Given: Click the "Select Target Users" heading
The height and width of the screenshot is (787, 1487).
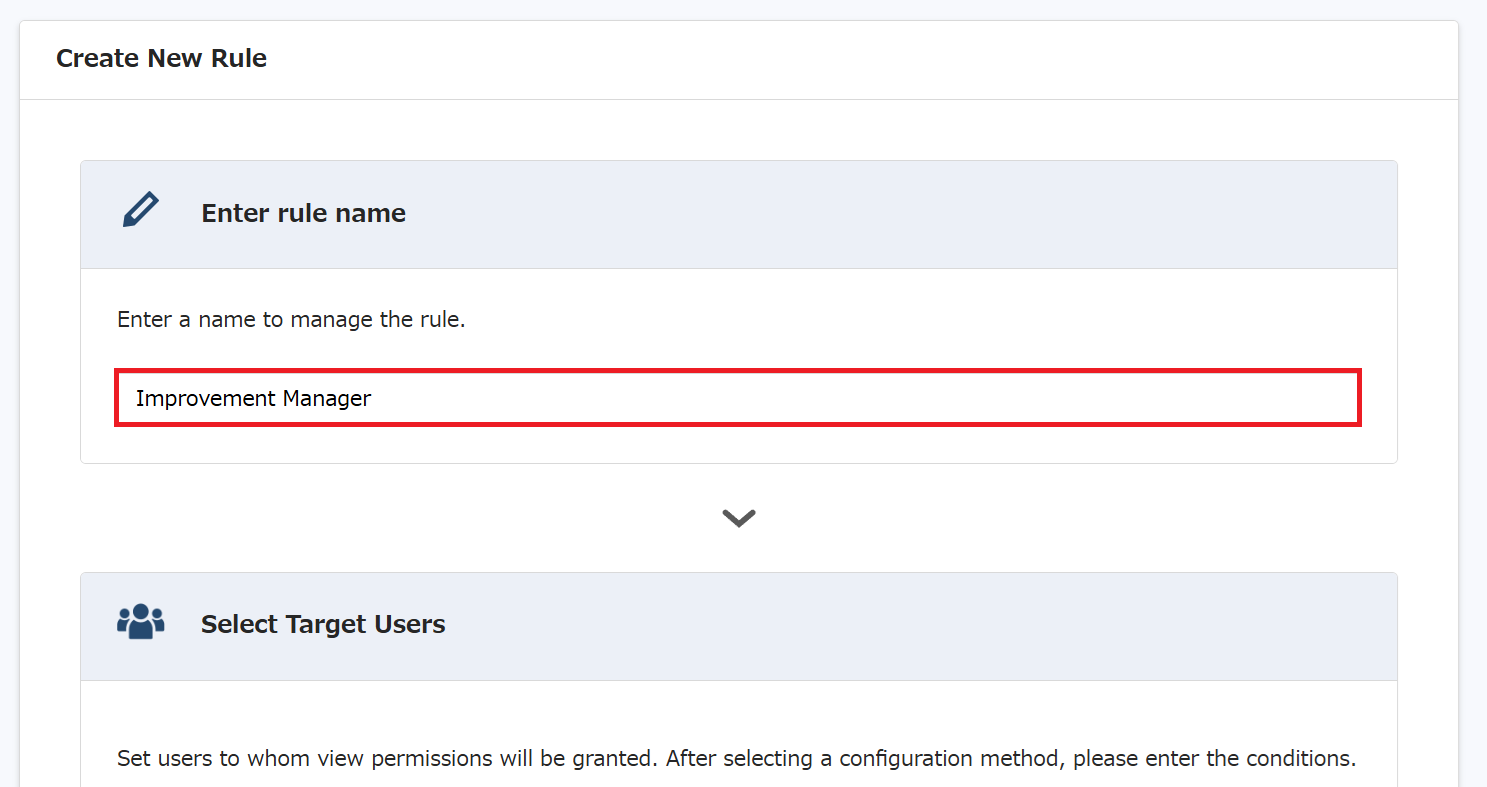Looking at the screenshot, I should pyautogui.click(x=323, y=624).
